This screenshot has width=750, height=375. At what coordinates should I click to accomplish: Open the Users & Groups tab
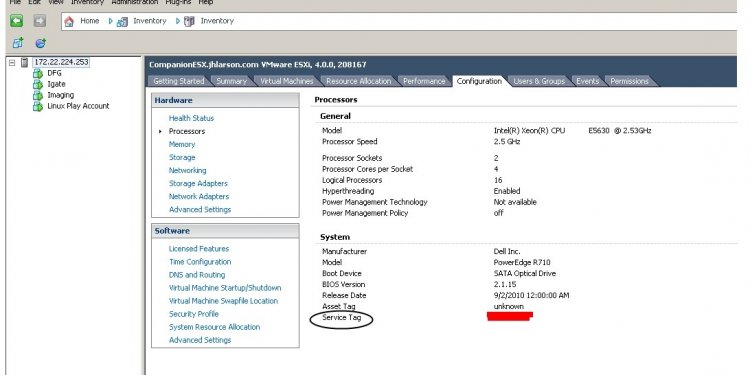pyautogui.click(x=539, y=81)
